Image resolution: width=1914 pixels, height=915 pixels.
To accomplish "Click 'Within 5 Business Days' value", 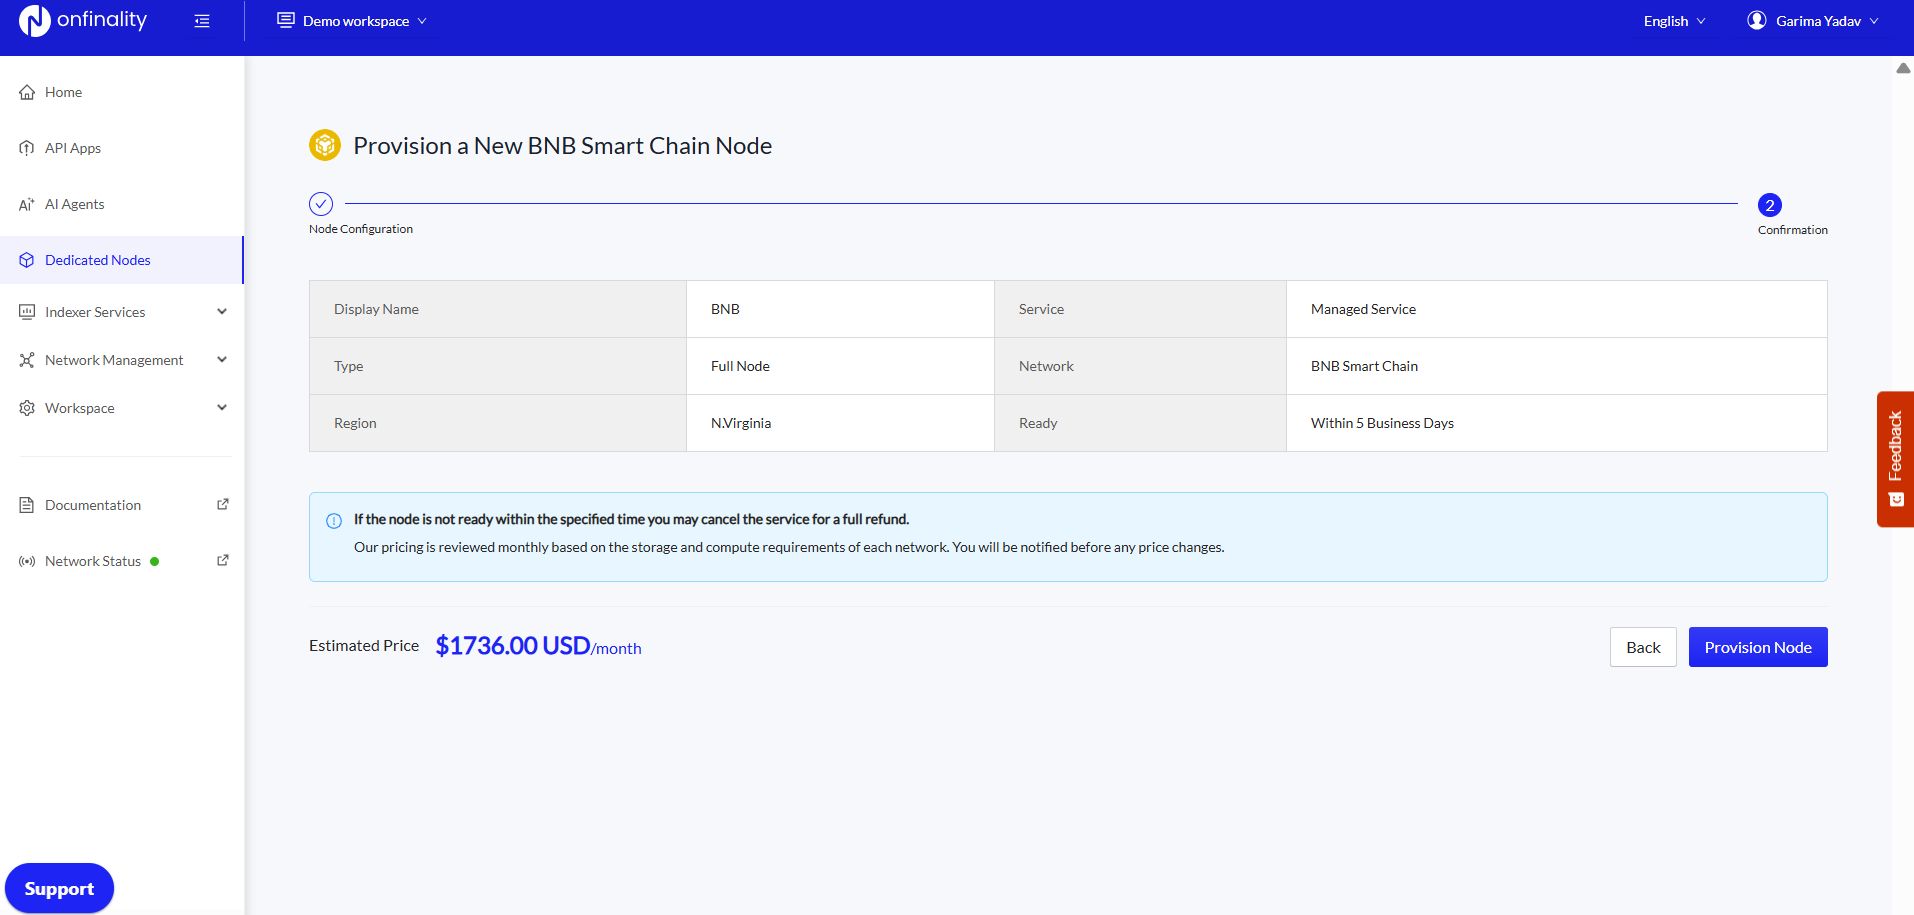I will click(x=1382, y=423).
